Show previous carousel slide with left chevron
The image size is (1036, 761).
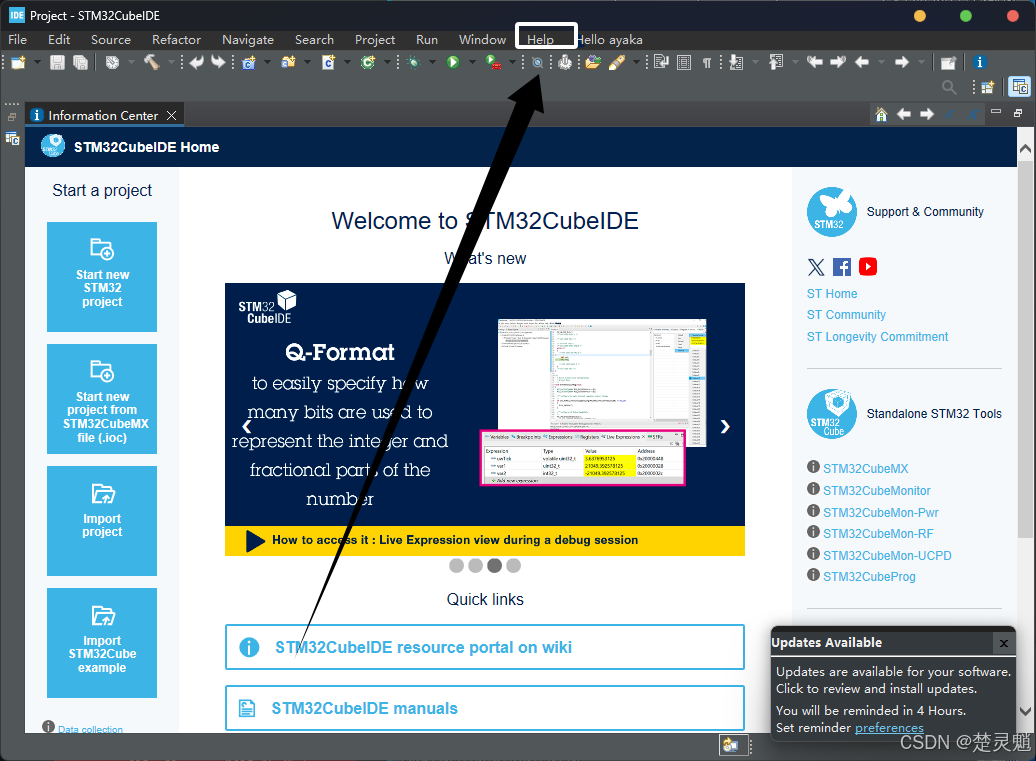246,427
